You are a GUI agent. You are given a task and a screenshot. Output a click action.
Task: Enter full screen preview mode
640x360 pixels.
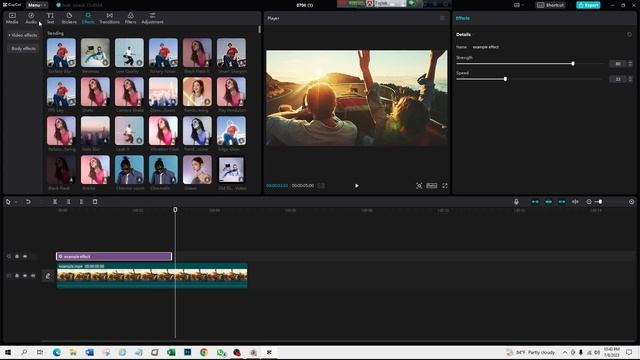pos(445,186)
